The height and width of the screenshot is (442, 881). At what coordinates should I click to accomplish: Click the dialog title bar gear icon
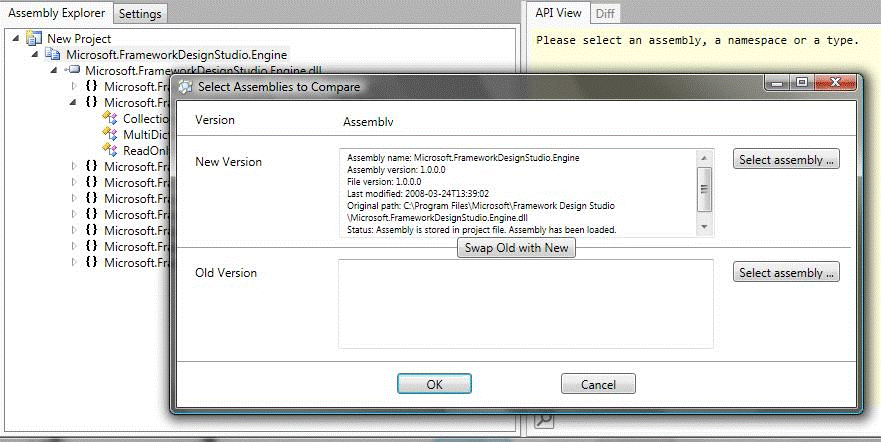(x=185, y=87)
